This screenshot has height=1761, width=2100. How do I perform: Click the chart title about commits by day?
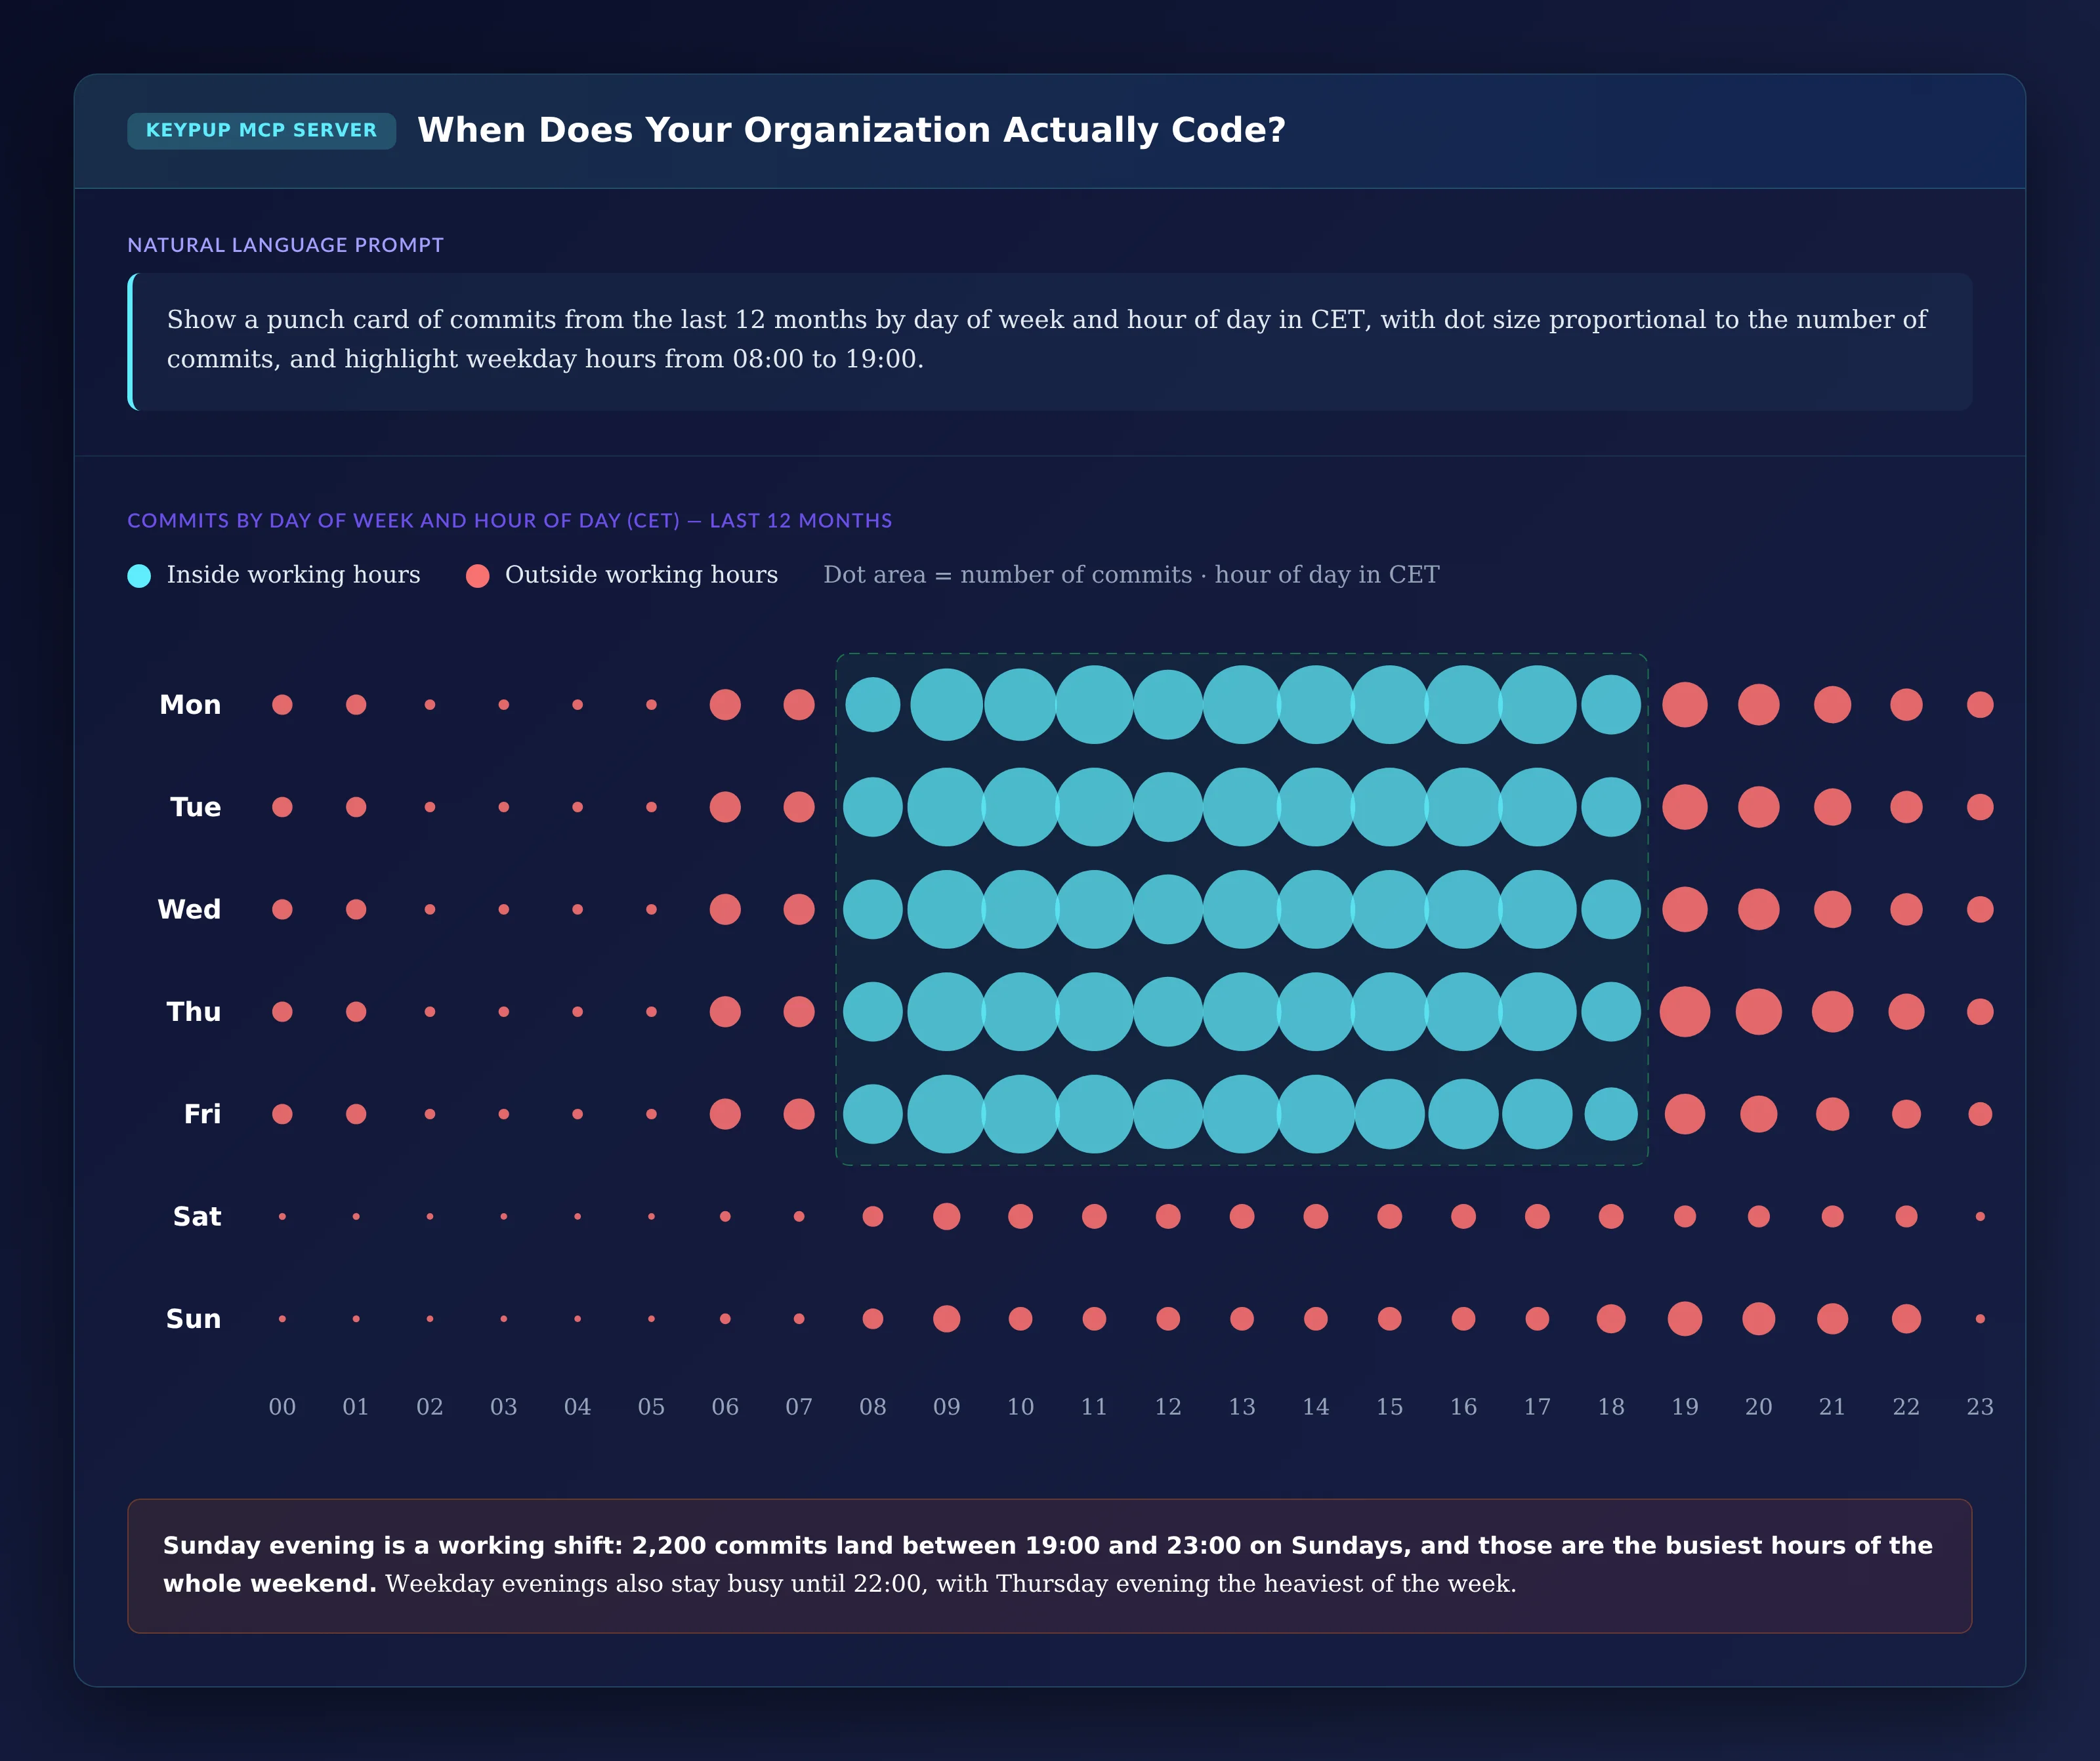509,521
